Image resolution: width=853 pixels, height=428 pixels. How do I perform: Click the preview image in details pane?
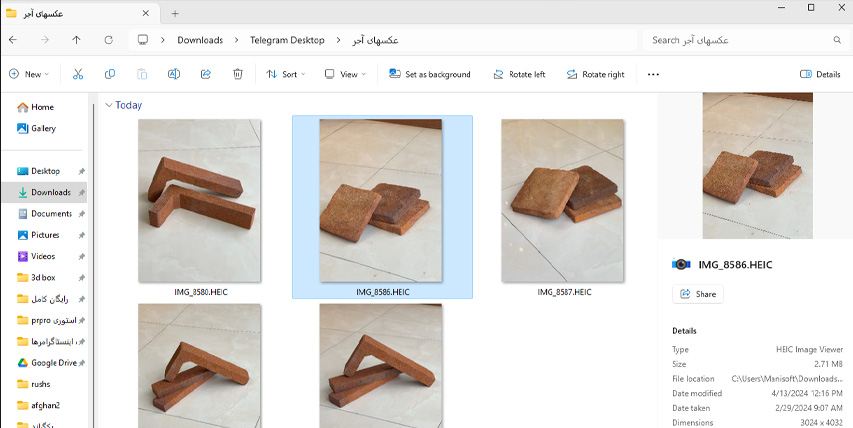(x=757, y=165)
